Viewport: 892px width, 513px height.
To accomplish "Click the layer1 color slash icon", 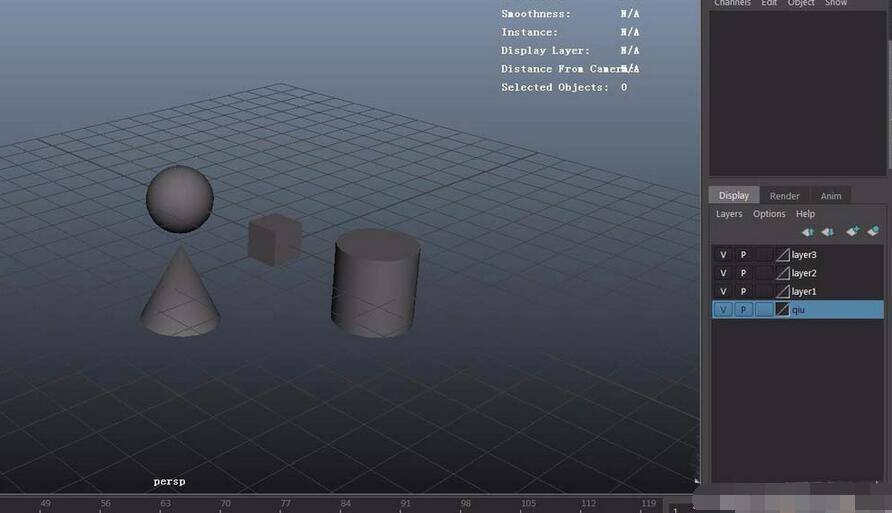I will click(x=783, y=291).
